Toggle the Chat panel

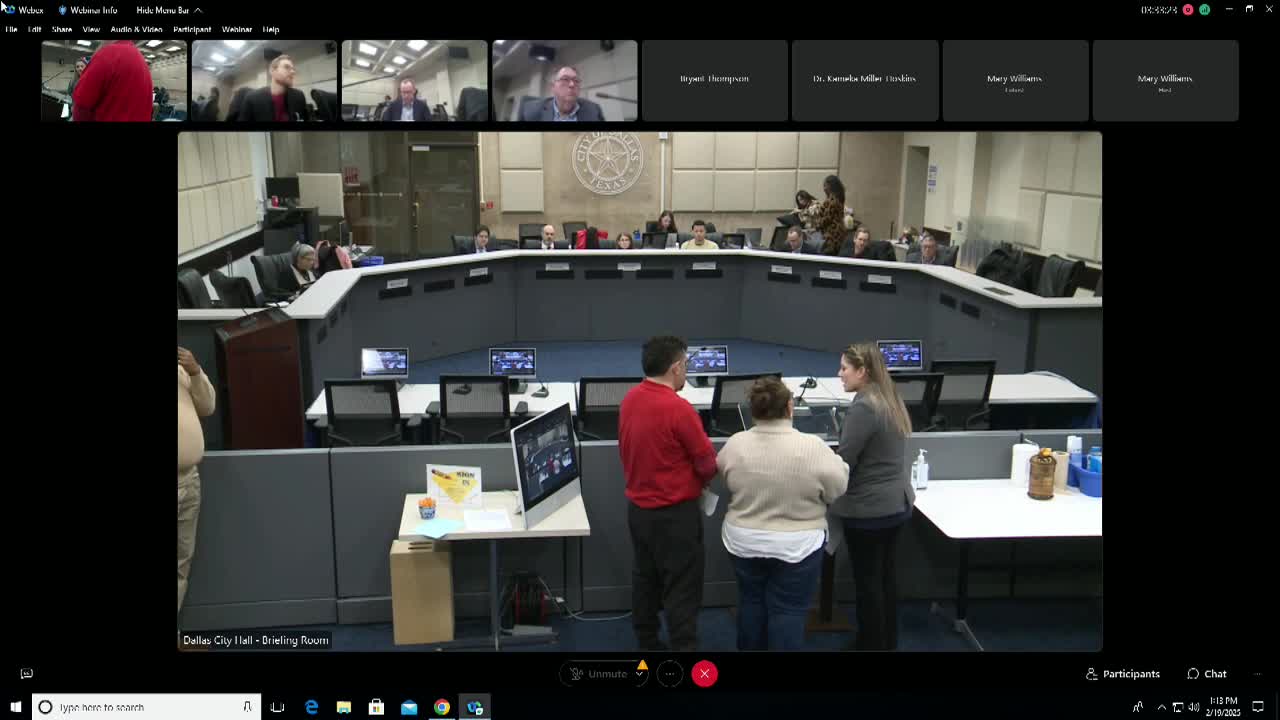1206,674
